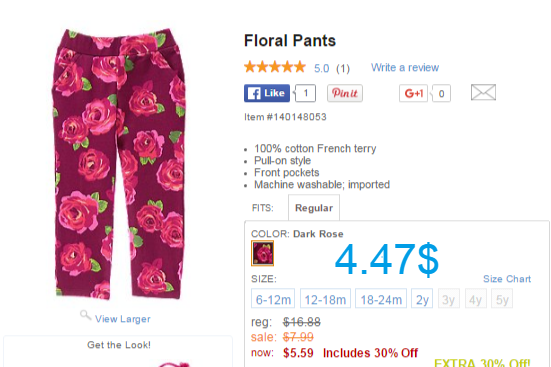Click the Google +1 count bubble
551x367 pixels.
pos(441,94)
